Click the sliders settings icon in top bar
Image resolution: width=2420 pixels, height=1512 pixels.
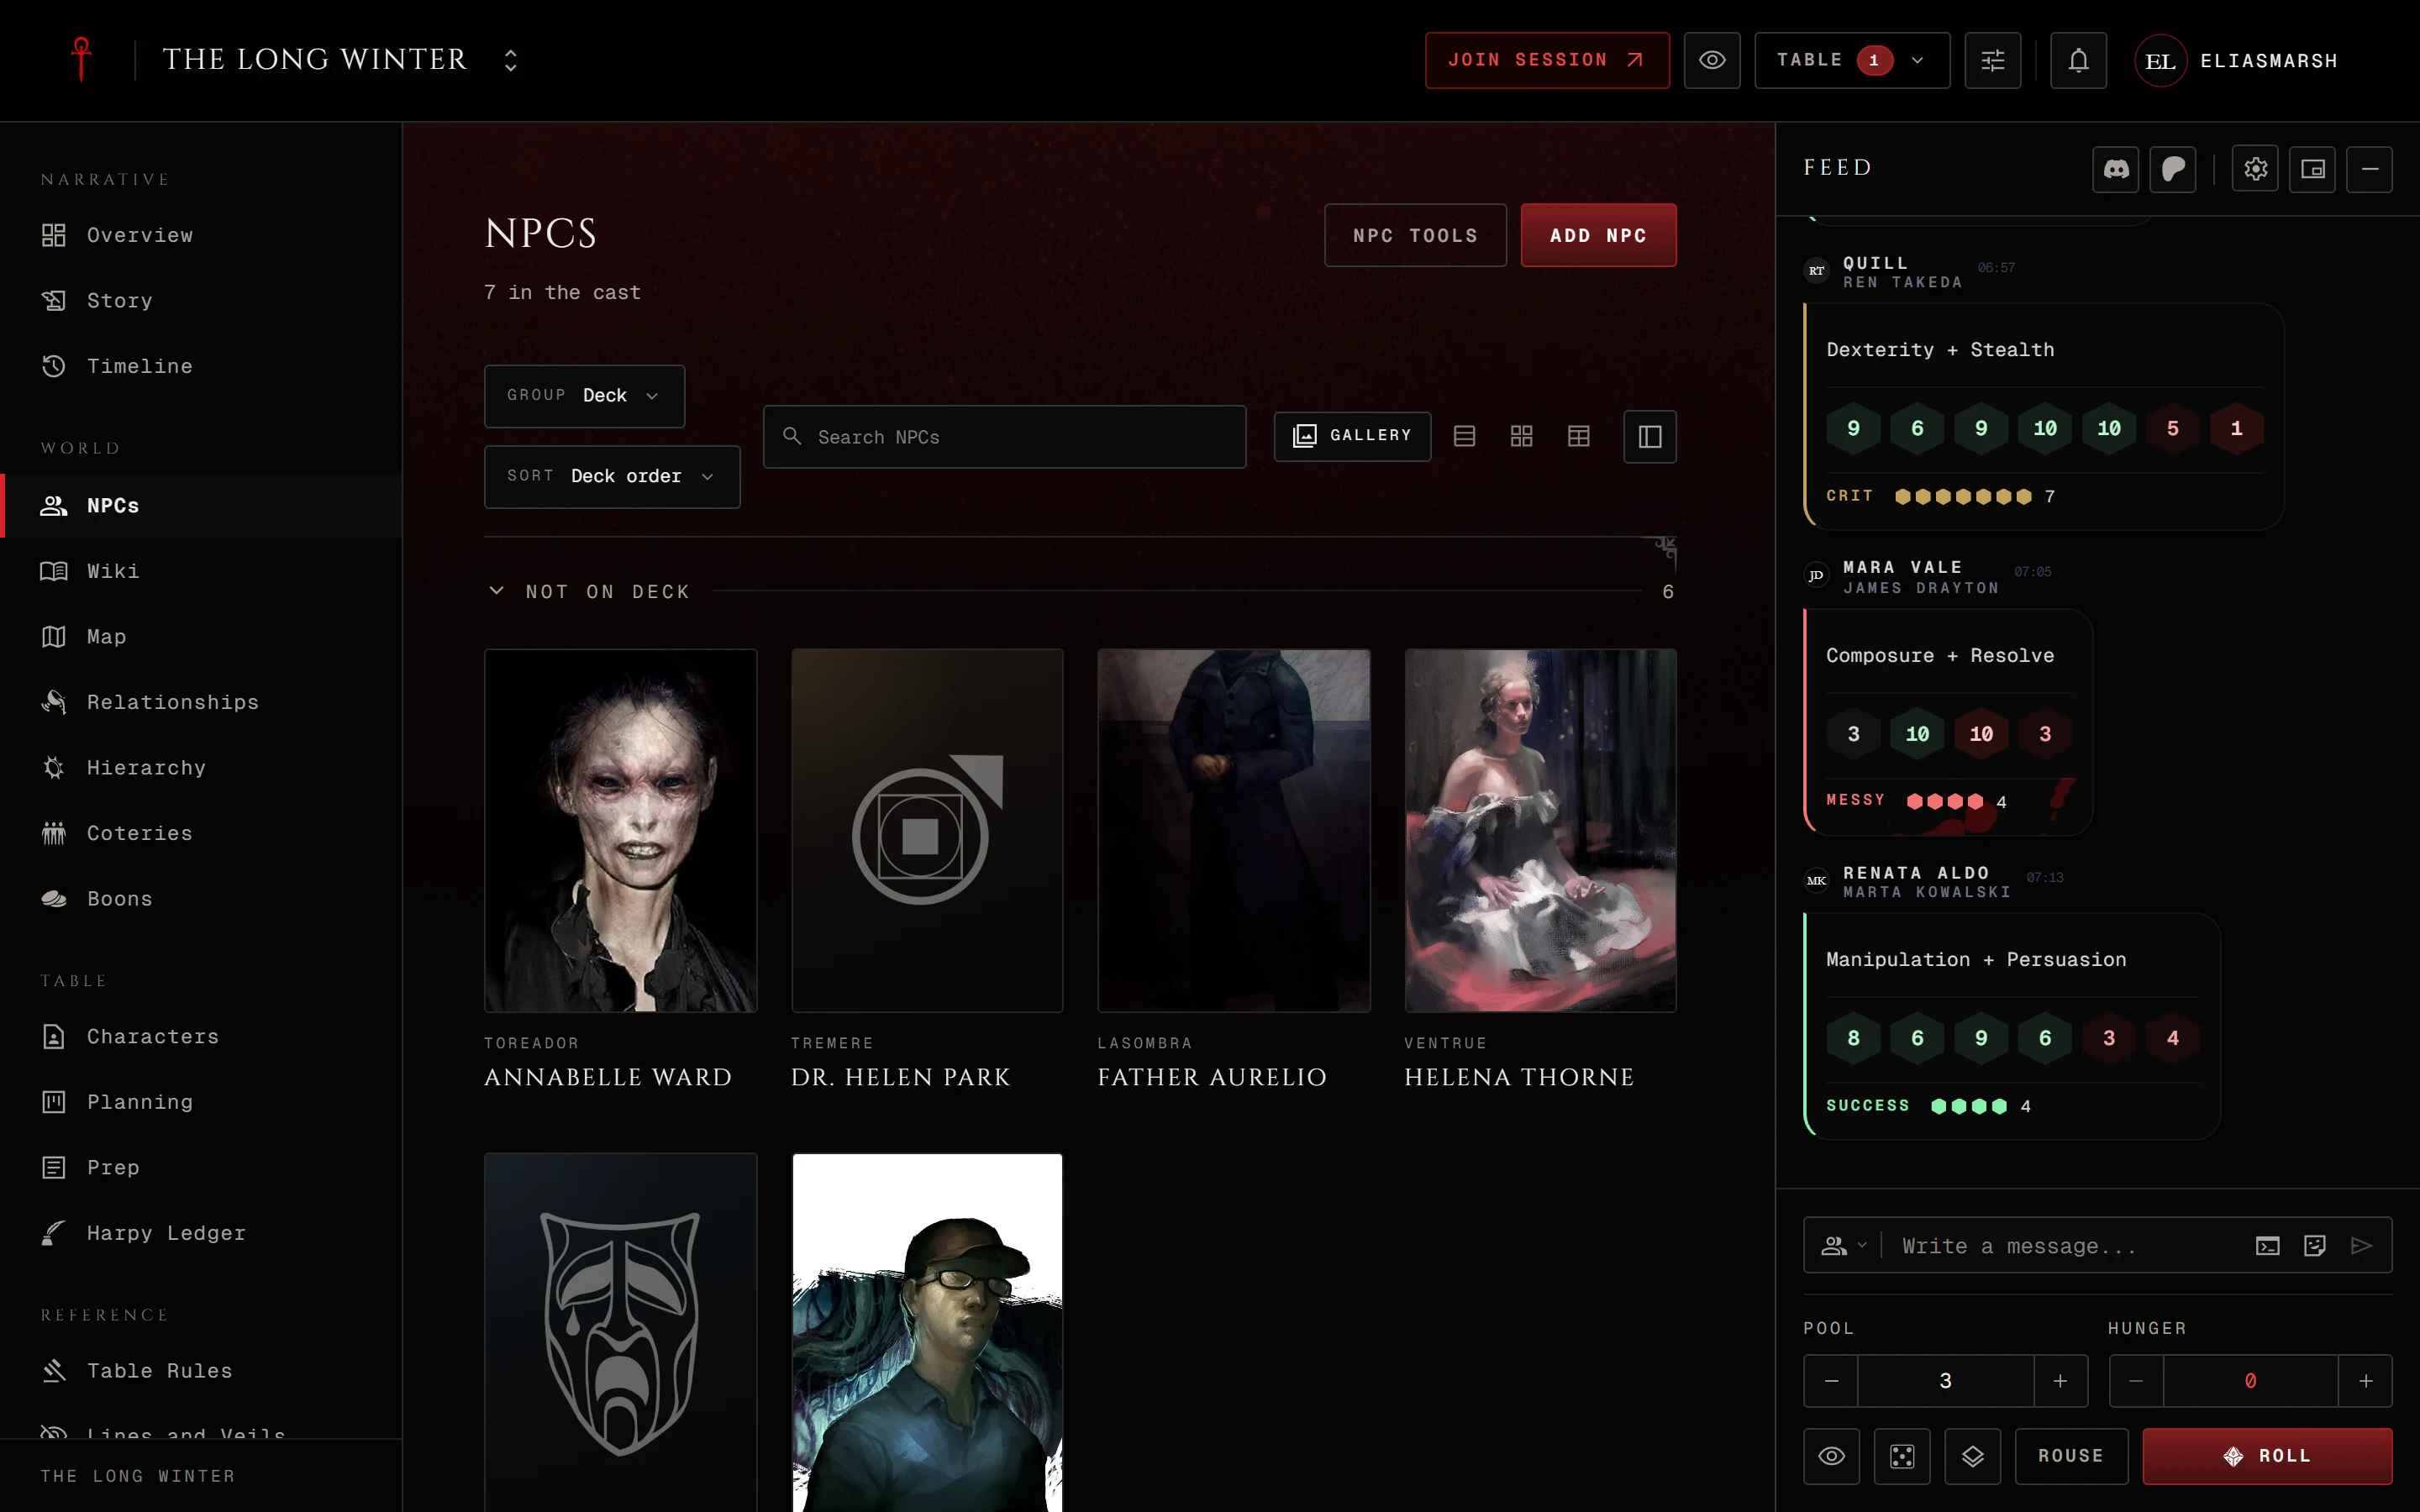point(1992,60)
